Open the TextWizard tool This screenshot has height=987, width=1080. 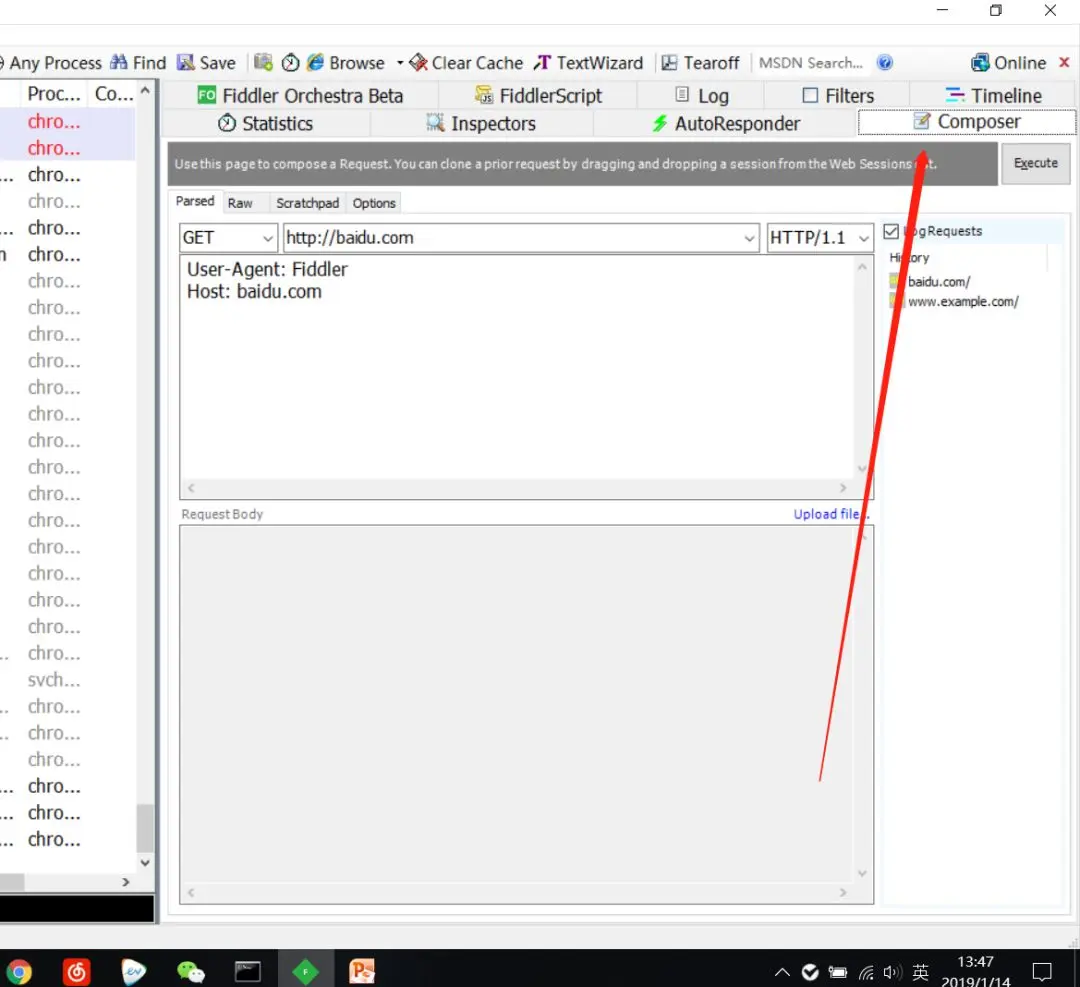[588, 63]
